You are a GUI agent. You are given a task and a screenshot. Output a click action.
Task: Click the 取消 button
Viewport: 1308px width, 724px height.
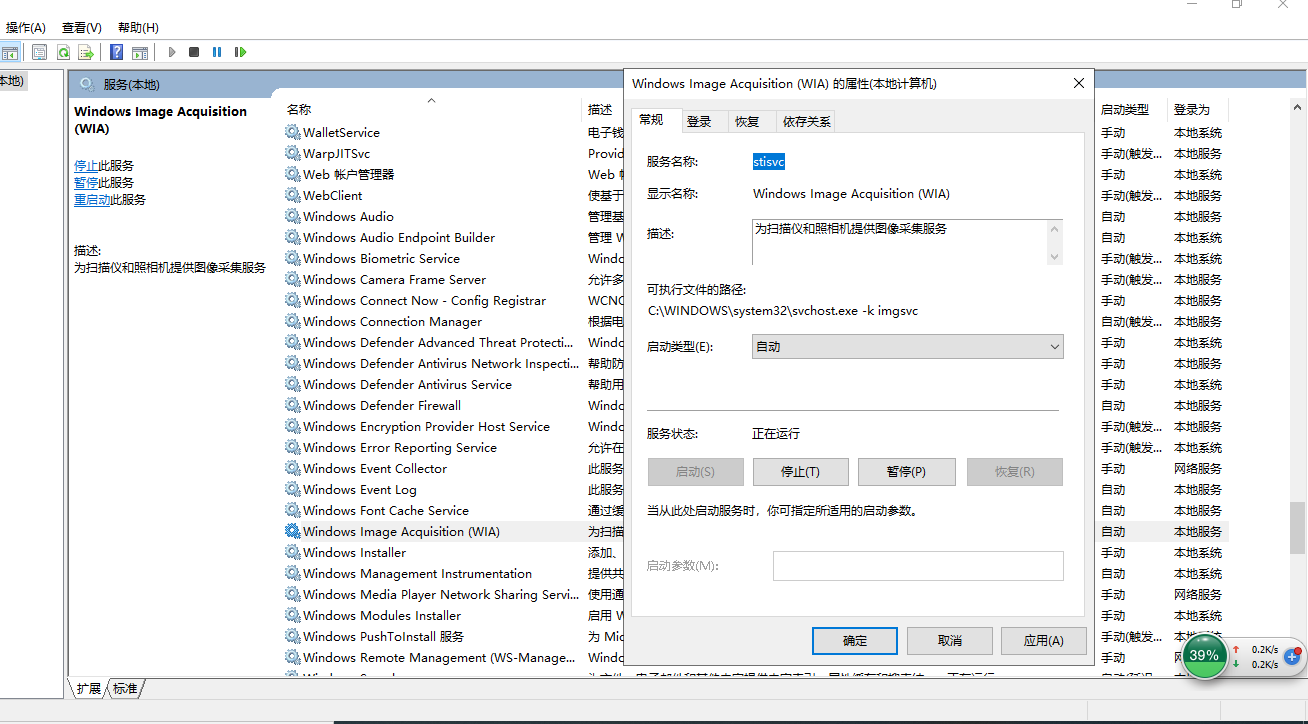point(950,640)
